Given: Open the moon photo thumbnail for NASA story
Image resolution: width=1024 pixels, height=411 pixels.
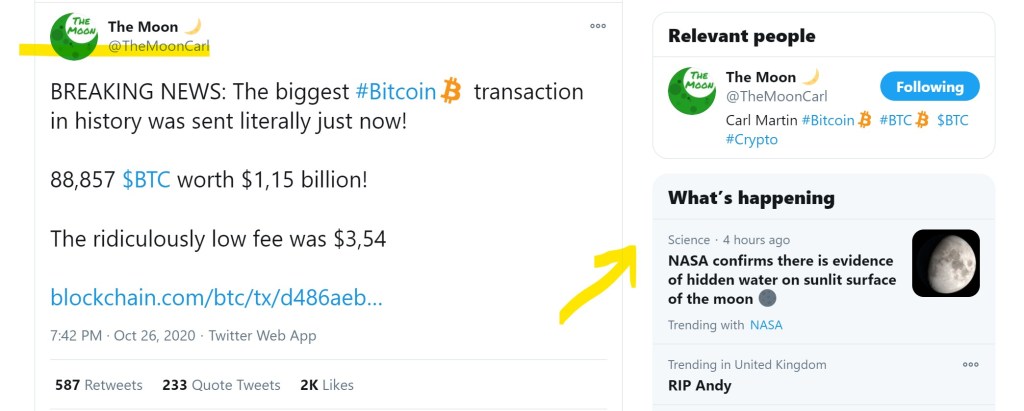Looking at the screenshot, I should pos(945,263).
